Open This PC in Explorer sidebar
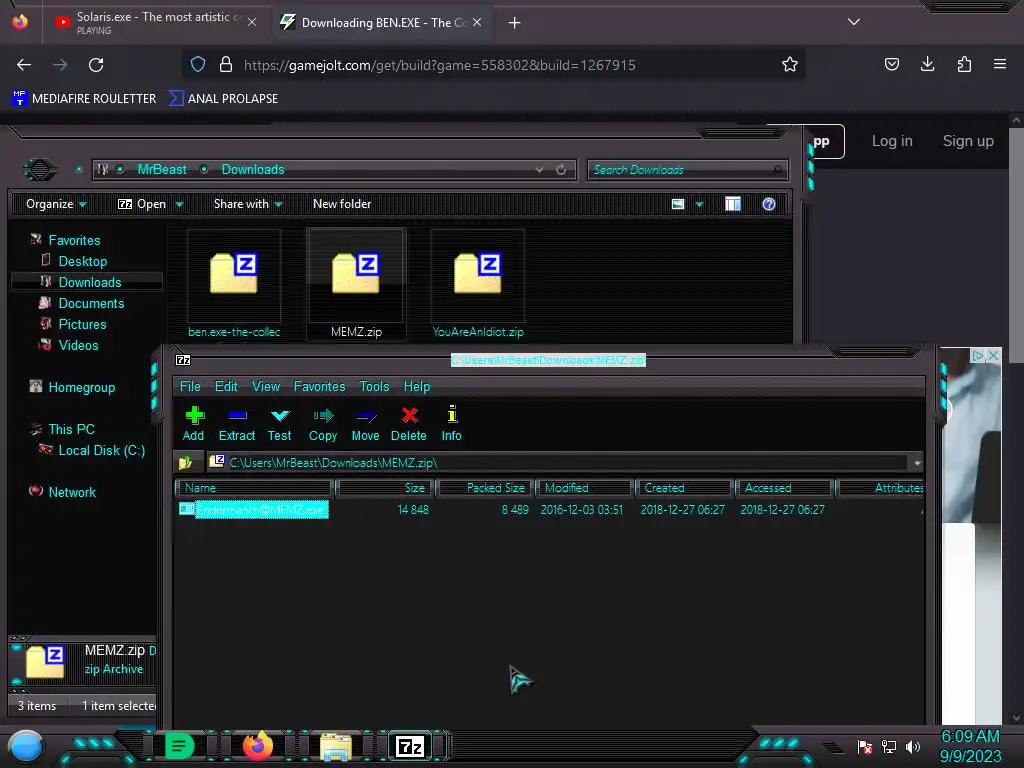The height and width of the screenshot is (768, 1024). (x=71, y=429)
